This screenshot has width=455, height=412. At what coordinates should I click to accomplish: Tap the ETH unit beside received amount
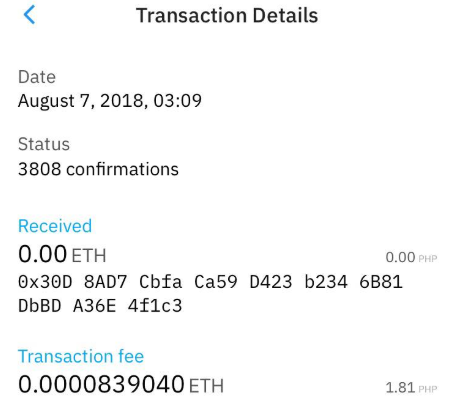89,256
